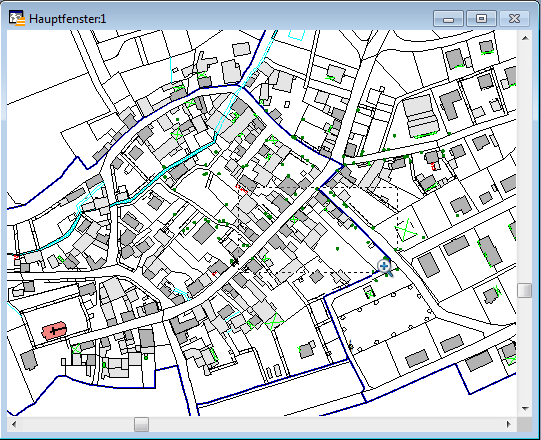Click the horizontal scrollbar left arrow

14,424
